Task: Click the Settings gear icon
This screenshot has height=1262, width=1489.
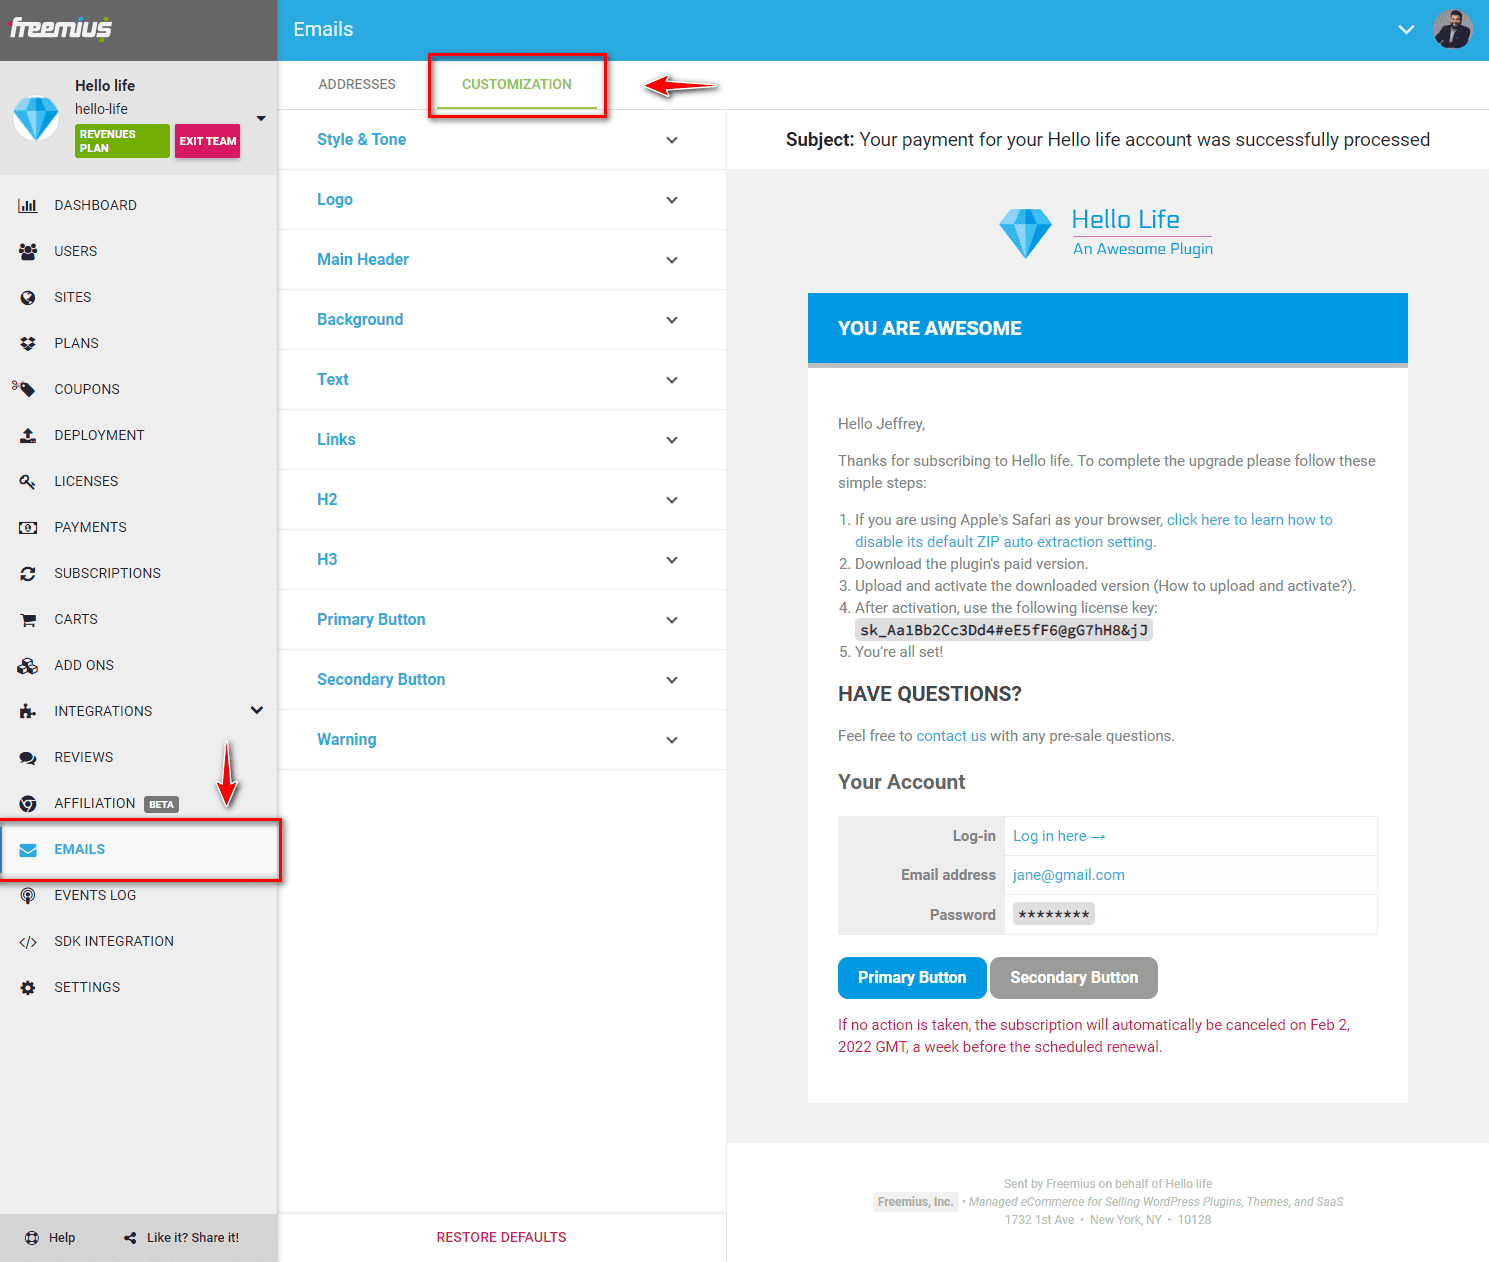Action: pyautogui.click(x=28, y=987)
